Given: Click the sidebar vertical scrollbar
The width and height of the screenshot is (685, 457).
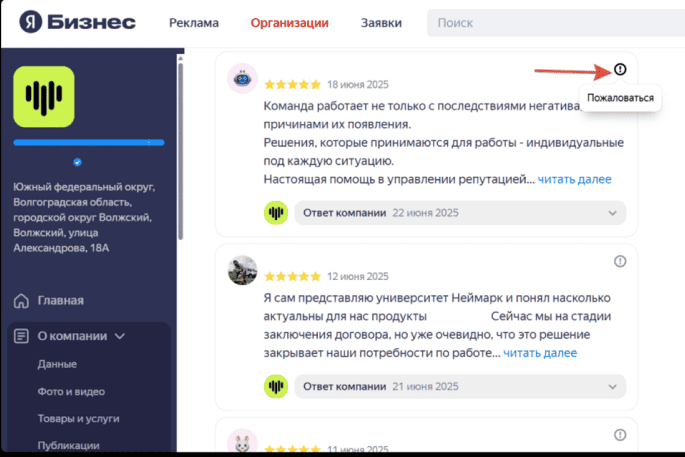Looking at the screenshot, I should click(x=180, y=151).
